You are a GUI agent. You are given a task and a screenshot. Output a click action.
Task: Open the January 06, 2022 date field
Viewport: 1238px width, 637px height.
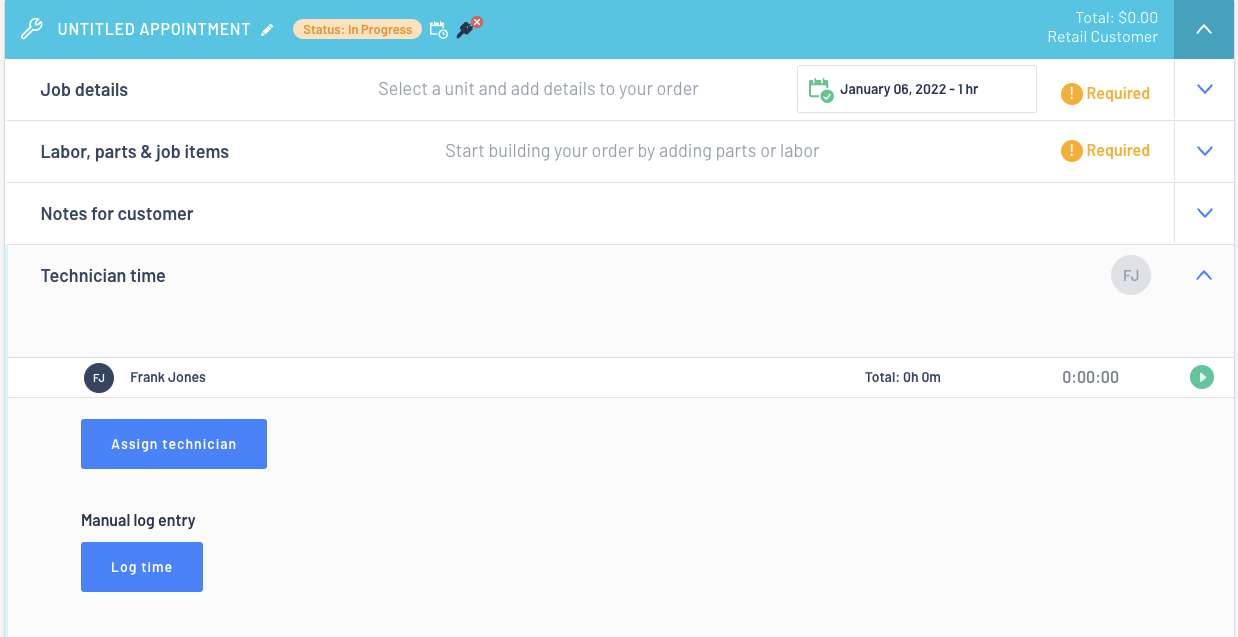pyautogui.click(x=917, y=89)
